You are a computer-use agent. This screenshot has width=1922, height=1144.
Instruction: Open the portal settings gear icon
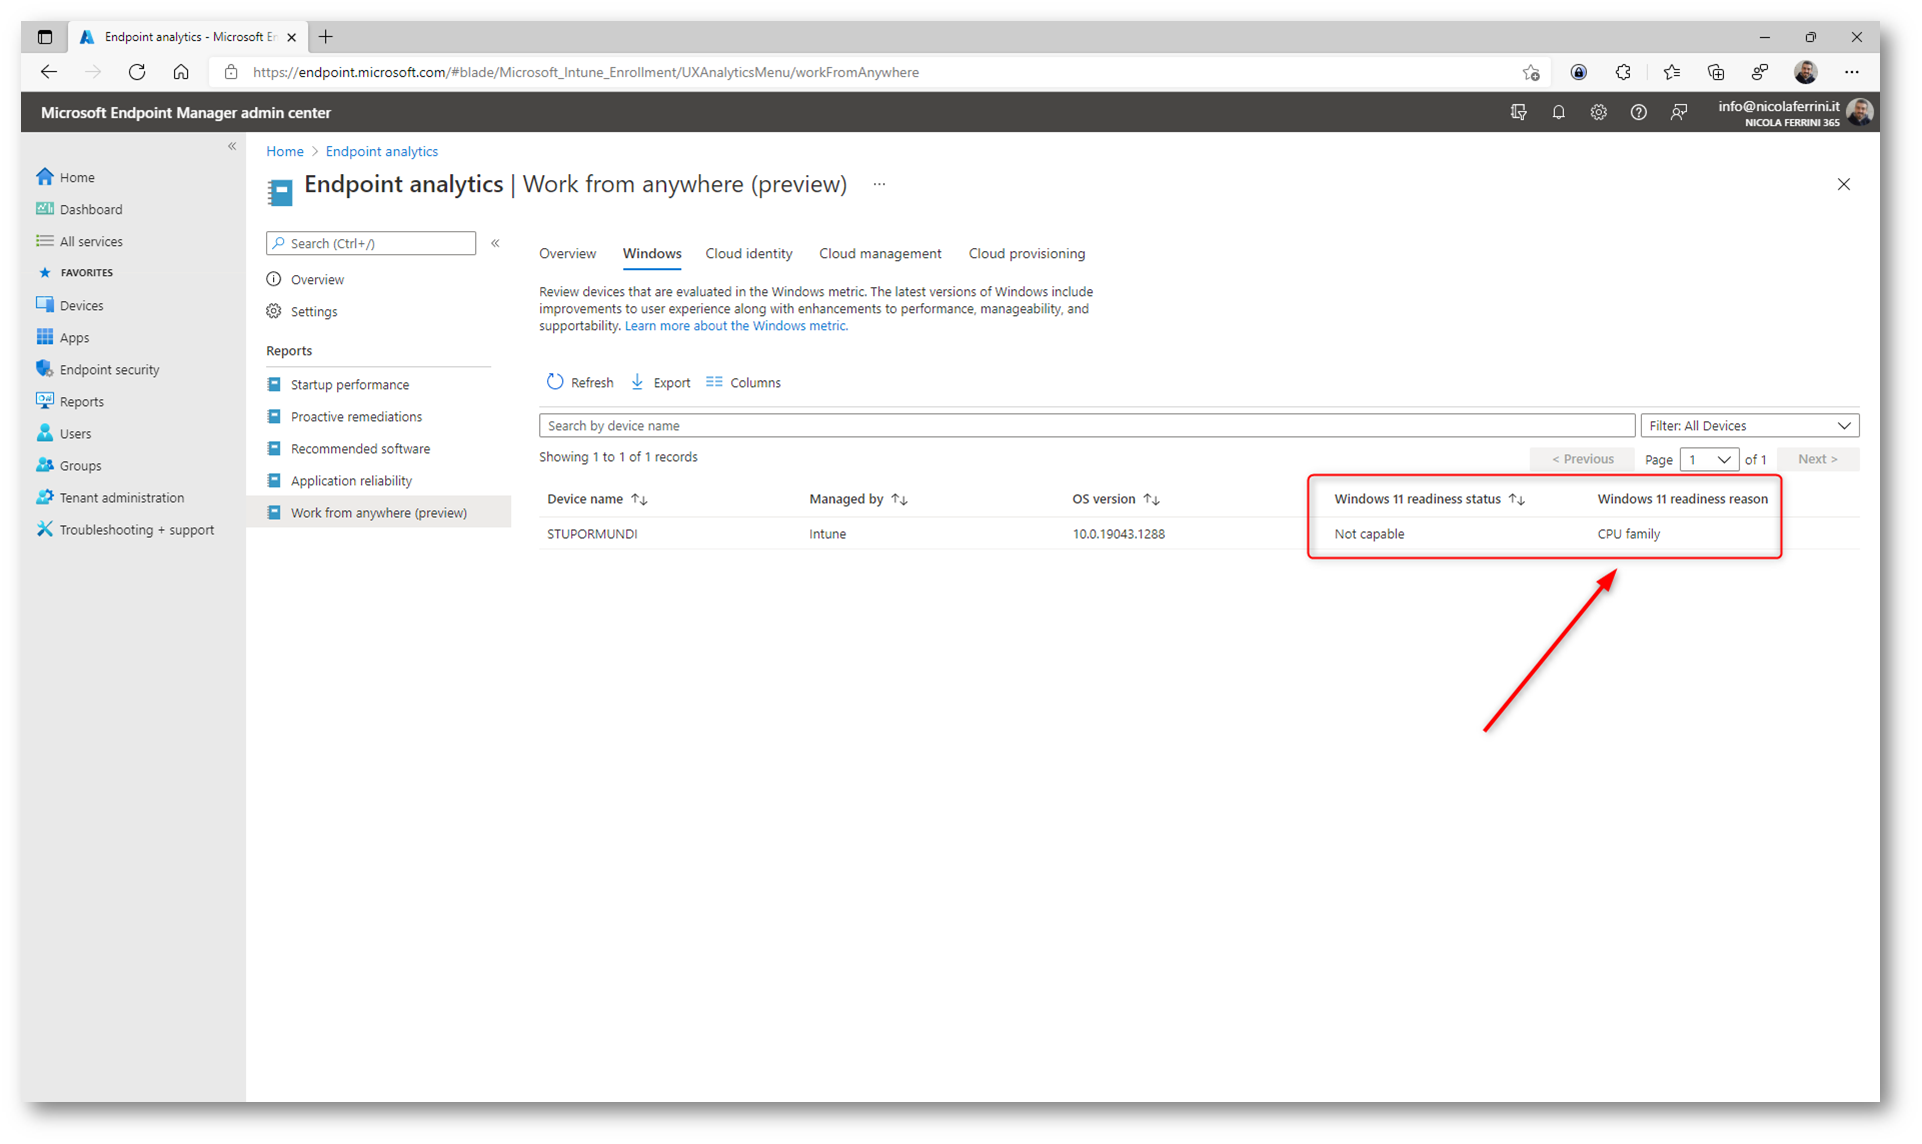pos(1598,112)
